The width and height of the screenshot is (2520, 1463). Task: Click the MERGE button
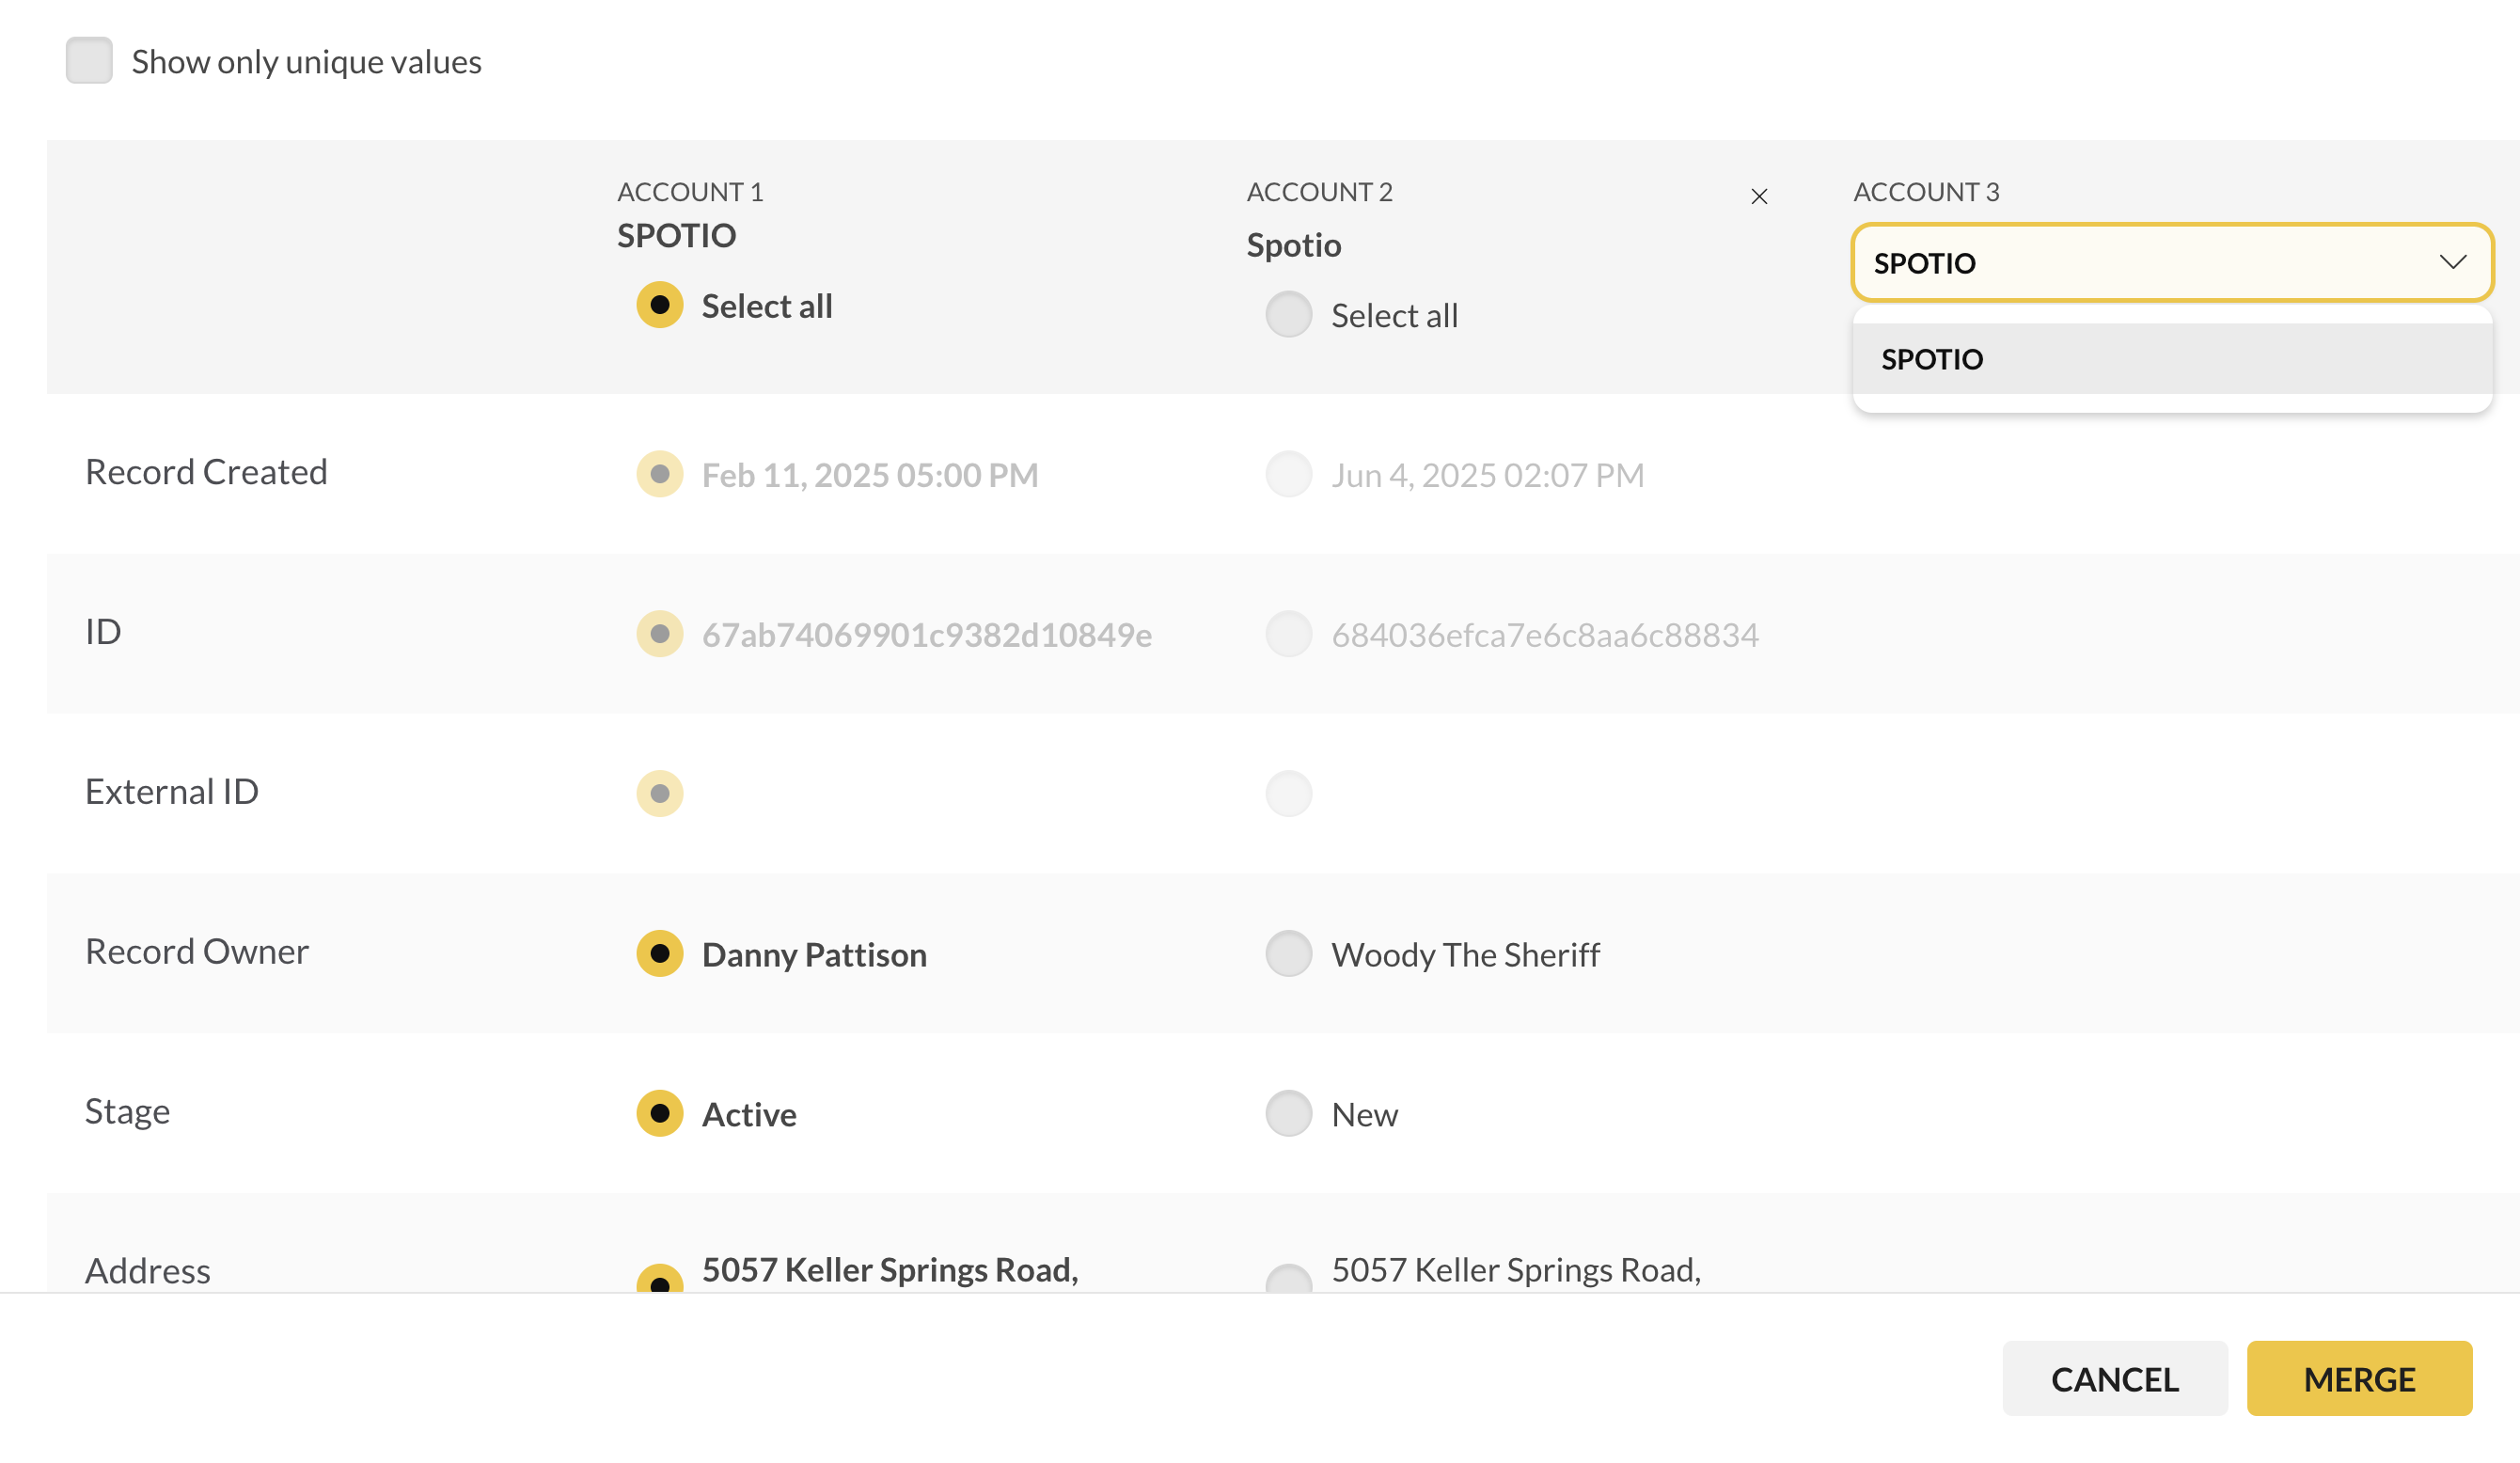point(2359,1379)
